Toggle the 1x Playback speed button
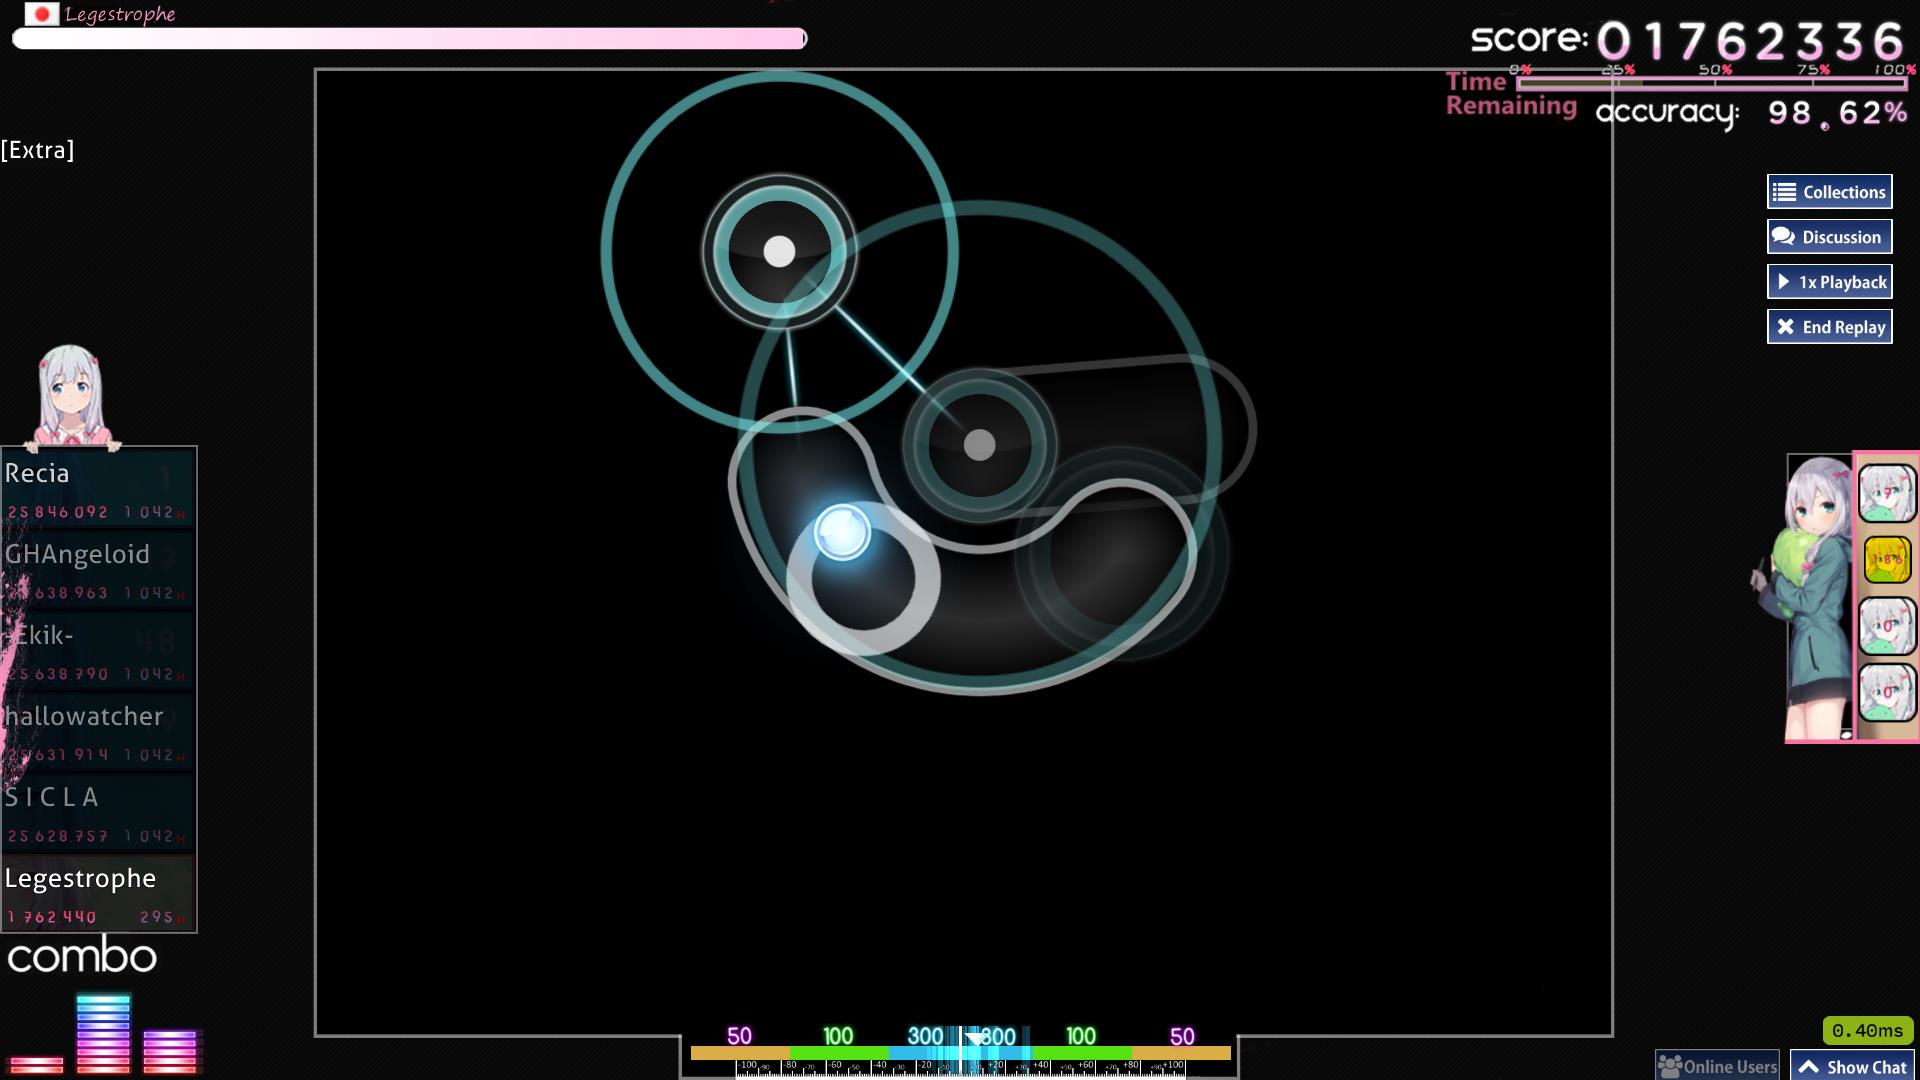The height and width of the screenshot is (1080, 1920). click(x=1829, y=282)
